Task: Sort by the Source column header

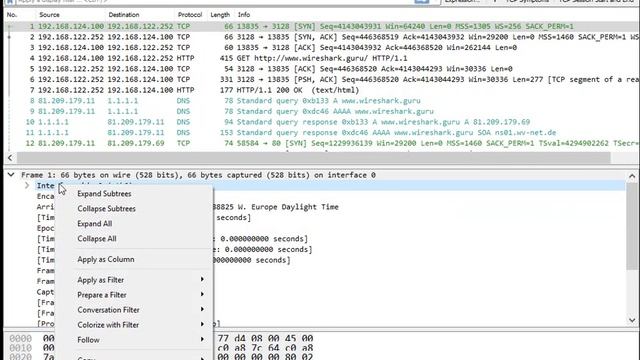Action: click(x=49, y=15)
